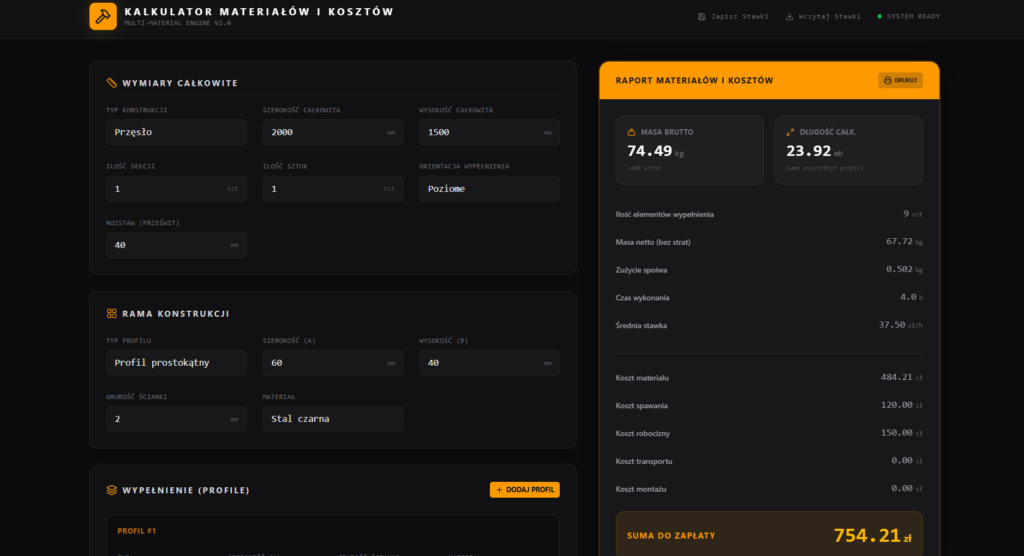1024x556 pixels.
Task: Click the Ilość elementów wypełnienia value 9
Action: pos(906,214)
